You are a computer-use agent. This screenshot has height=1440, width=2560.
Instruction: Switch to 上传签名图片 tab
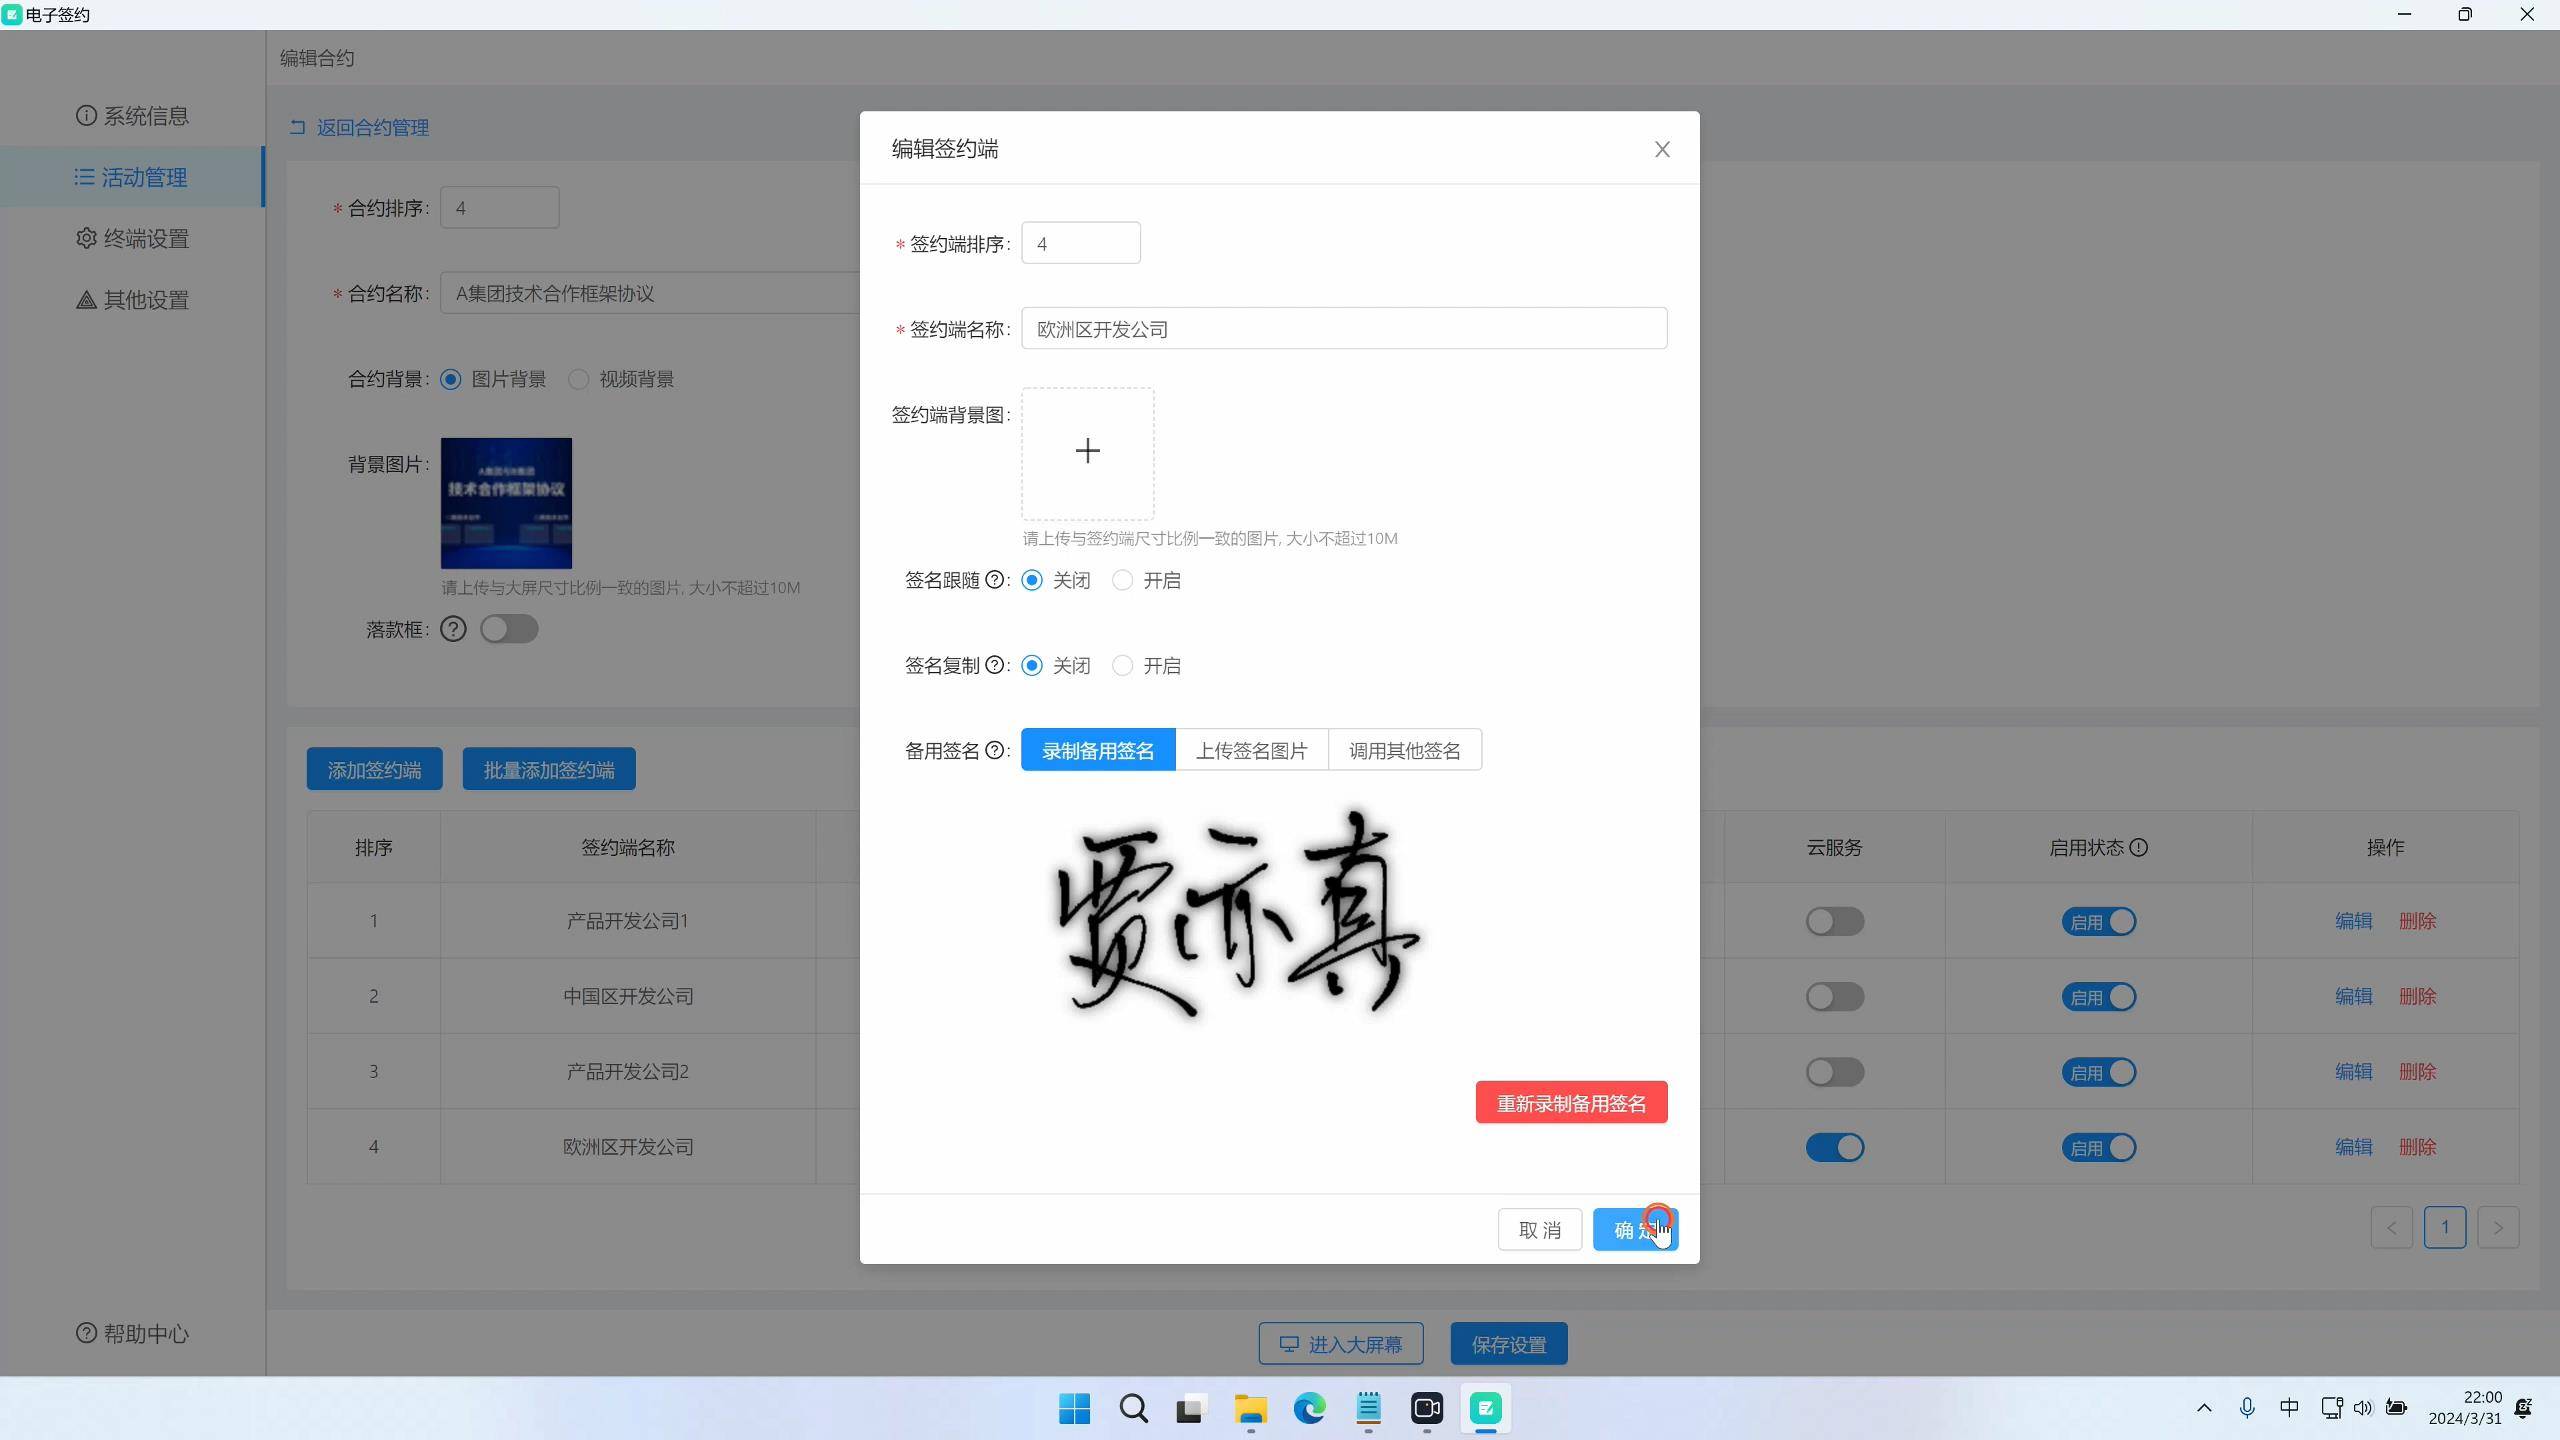[x=1251, y=750]
